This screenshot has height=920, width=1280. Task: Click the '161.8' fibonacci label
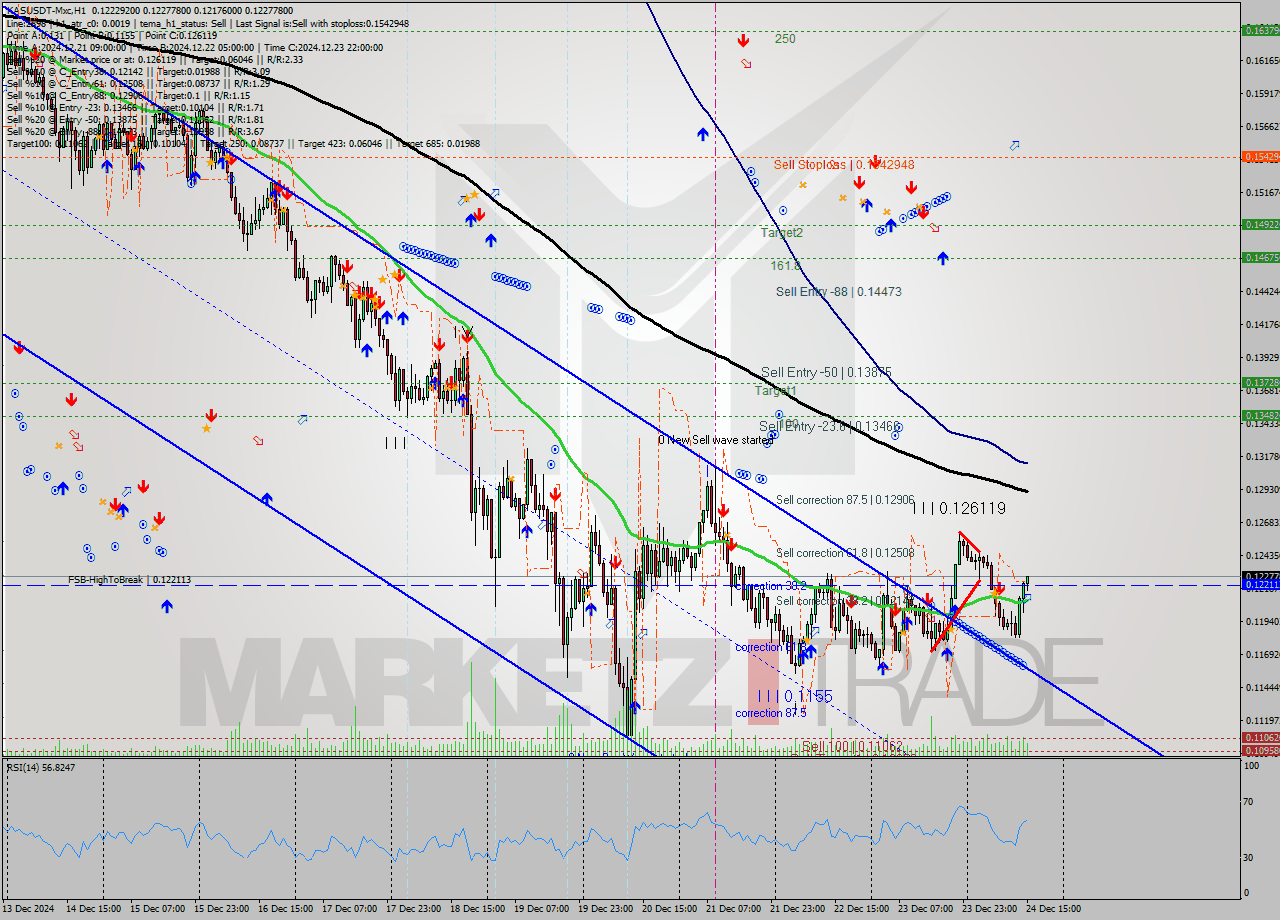pos(786,266)
